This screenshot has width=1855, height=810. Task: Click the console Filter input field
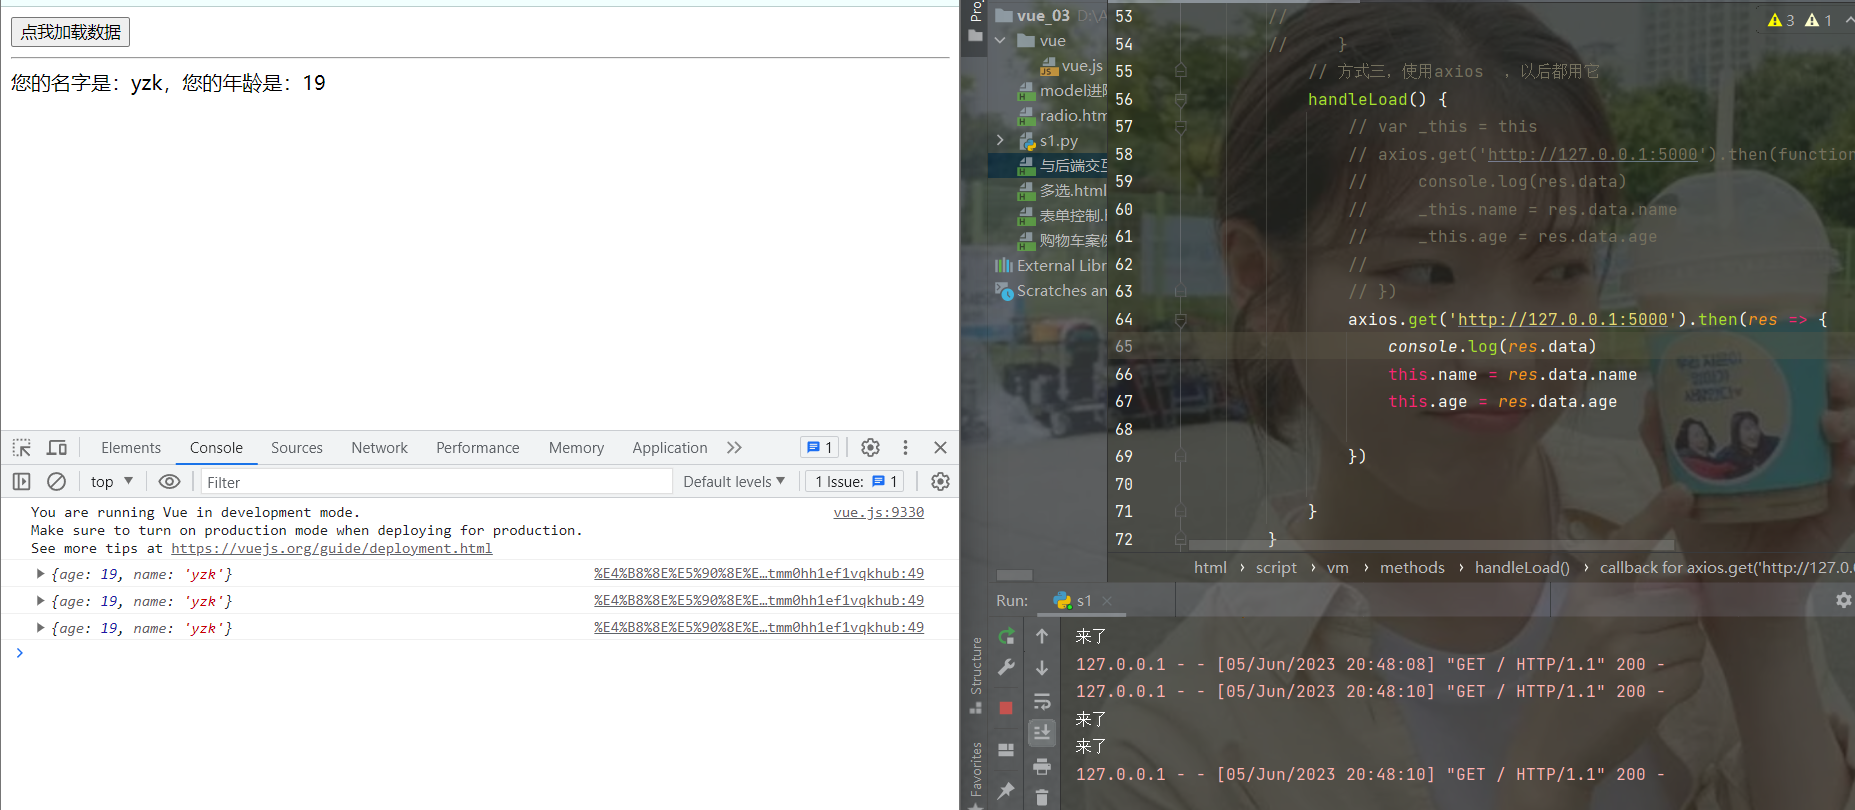pyautogui.click(x=437, y=482)
